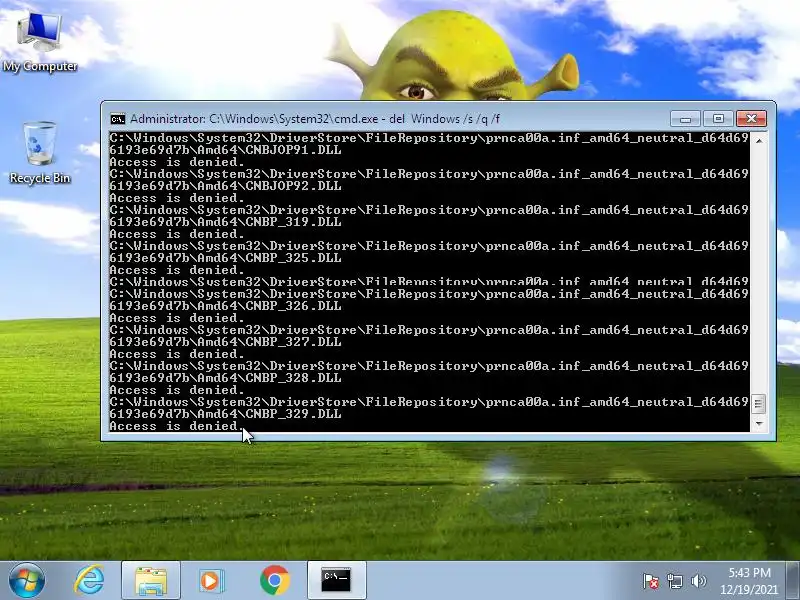The image size is (800, 600).
Task: Click the CNBP_328.DLL line in console
Action: pos(225,378)
